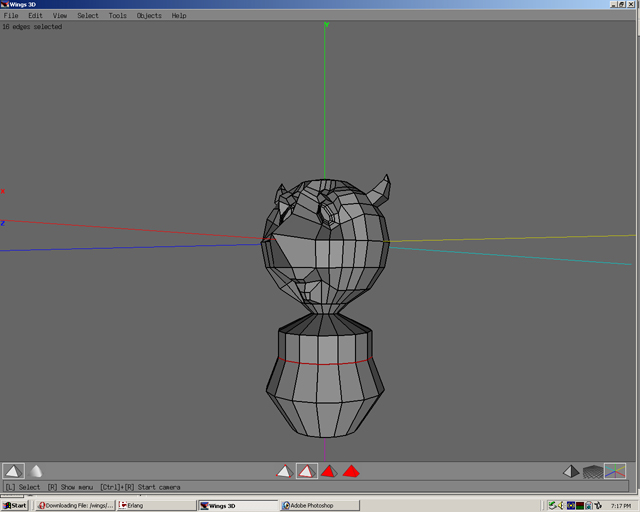
Task: Click the Wings 3D title bar icon
Action: [x=4, y=4]
